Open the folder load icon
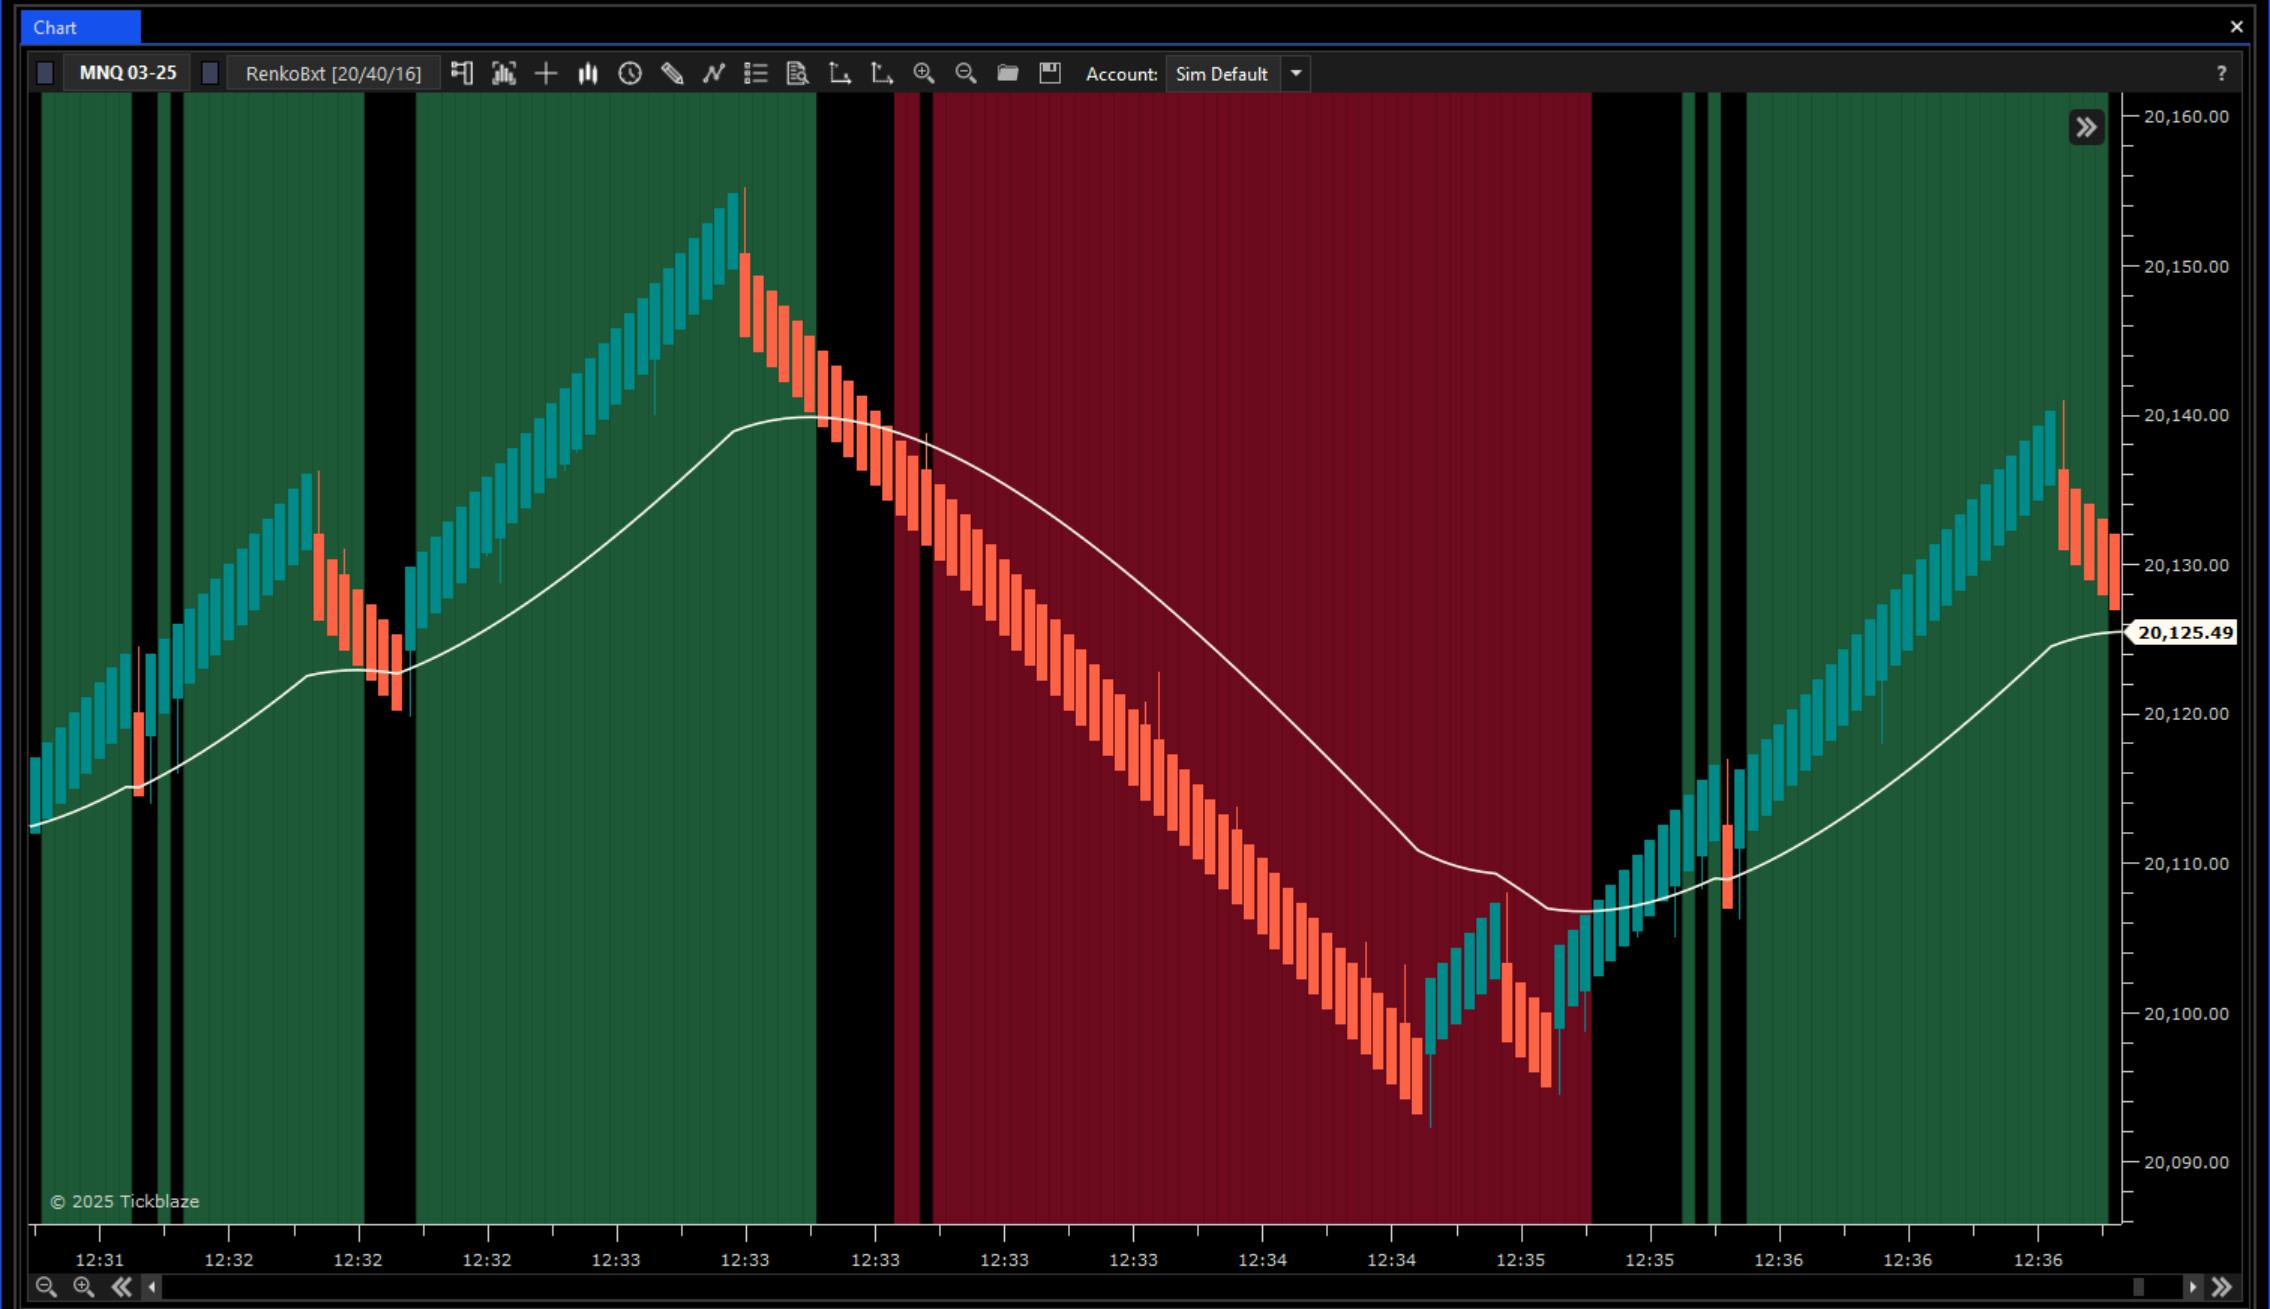Screen dimensions: 2270x1309 click(1008, 73)
